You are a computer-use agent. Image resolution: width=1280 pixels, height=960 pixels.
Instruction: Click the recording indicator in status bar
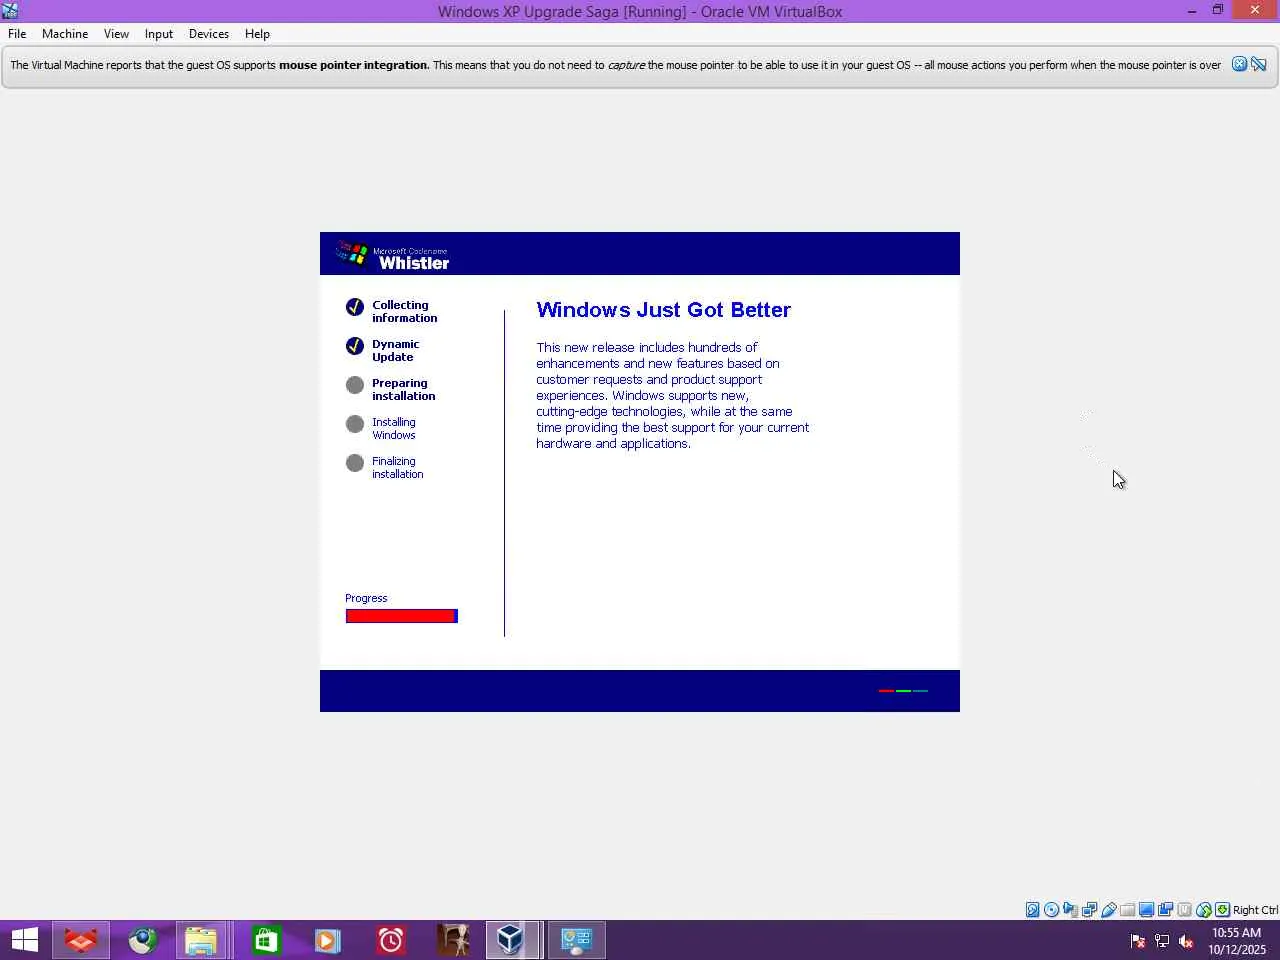tap(1166, 910)
